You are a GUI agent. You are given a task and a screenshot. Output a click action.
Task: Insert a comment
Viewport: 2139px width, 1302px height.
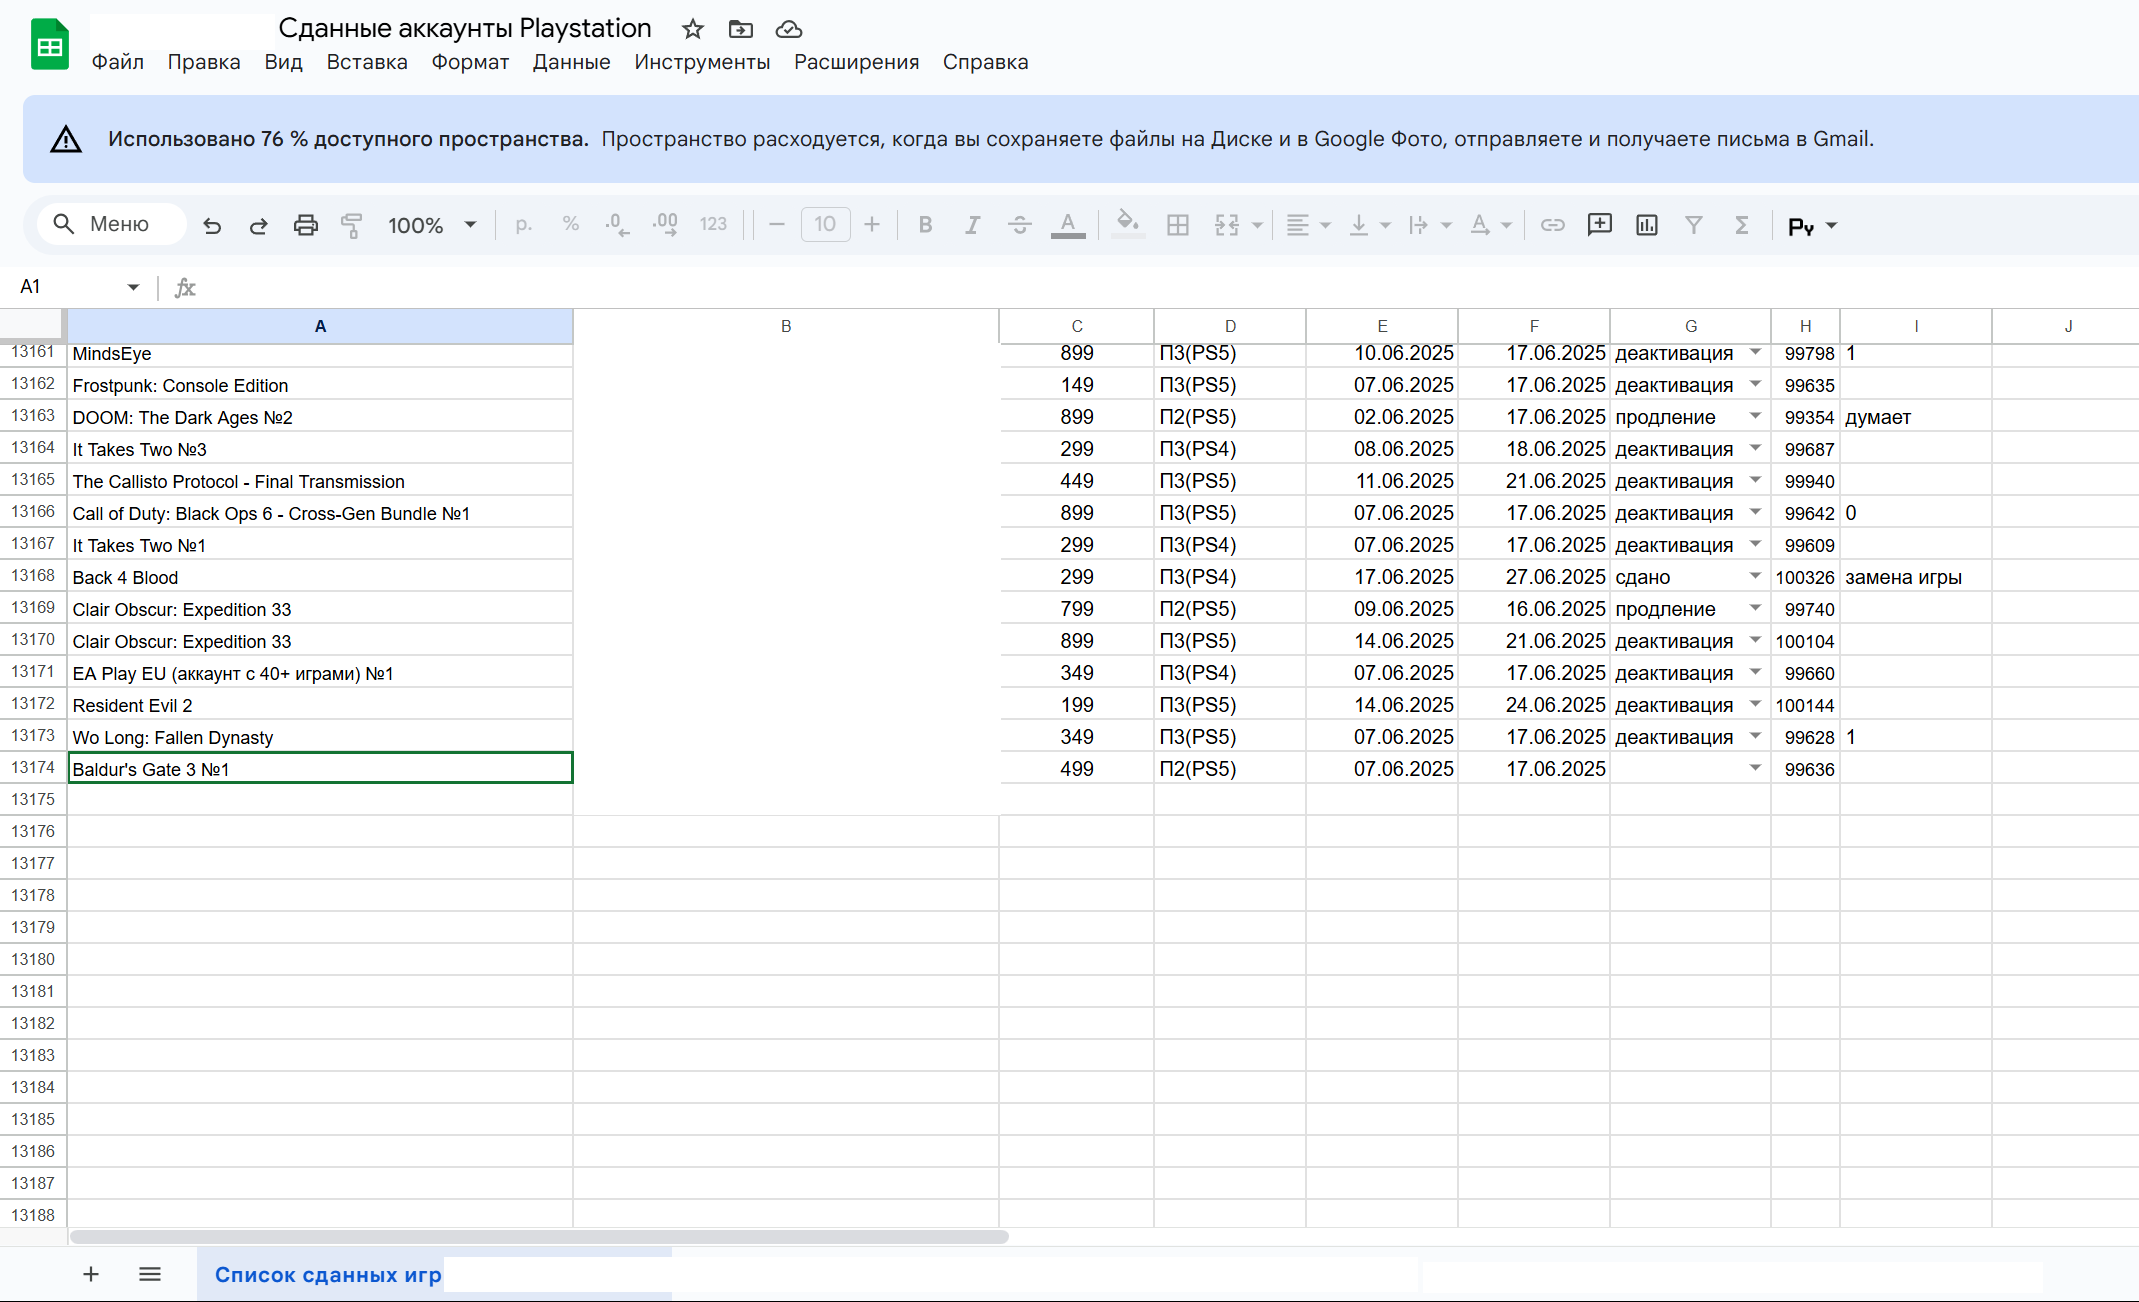[x=1600, y=225]
